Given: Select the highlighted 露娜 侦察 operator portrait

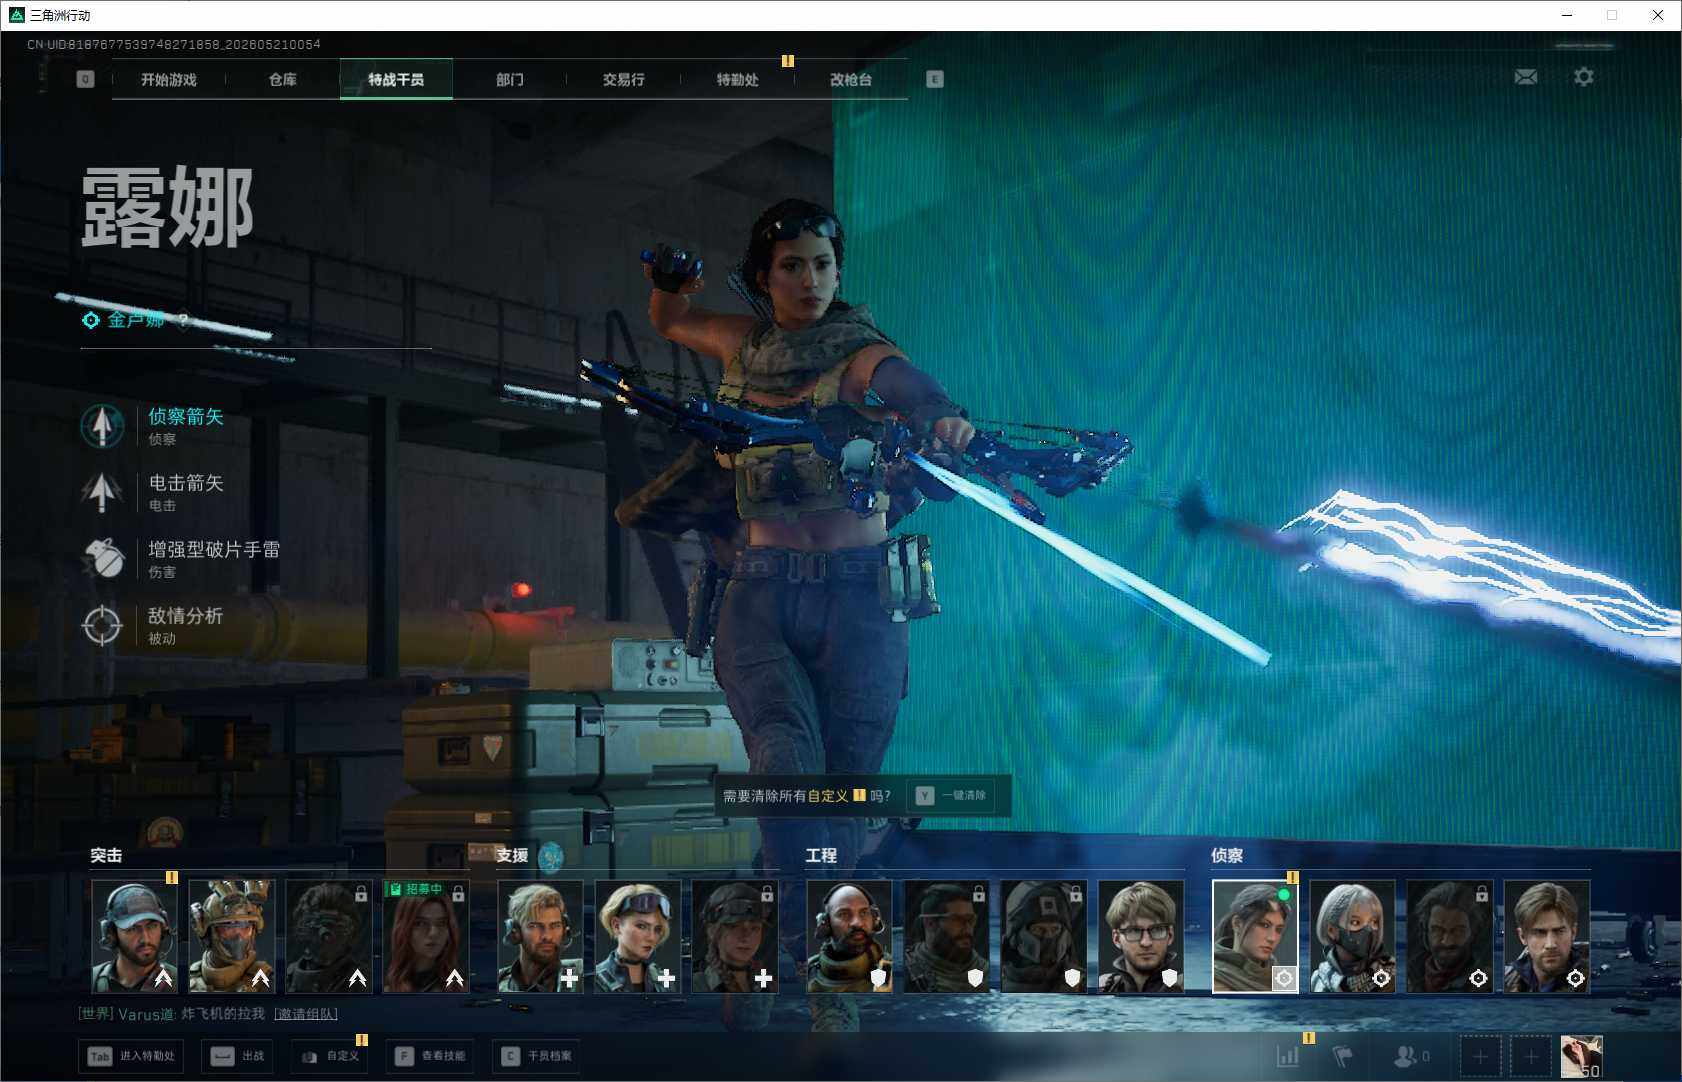Looking at the screenshot, I should (x=1255, y=936).
